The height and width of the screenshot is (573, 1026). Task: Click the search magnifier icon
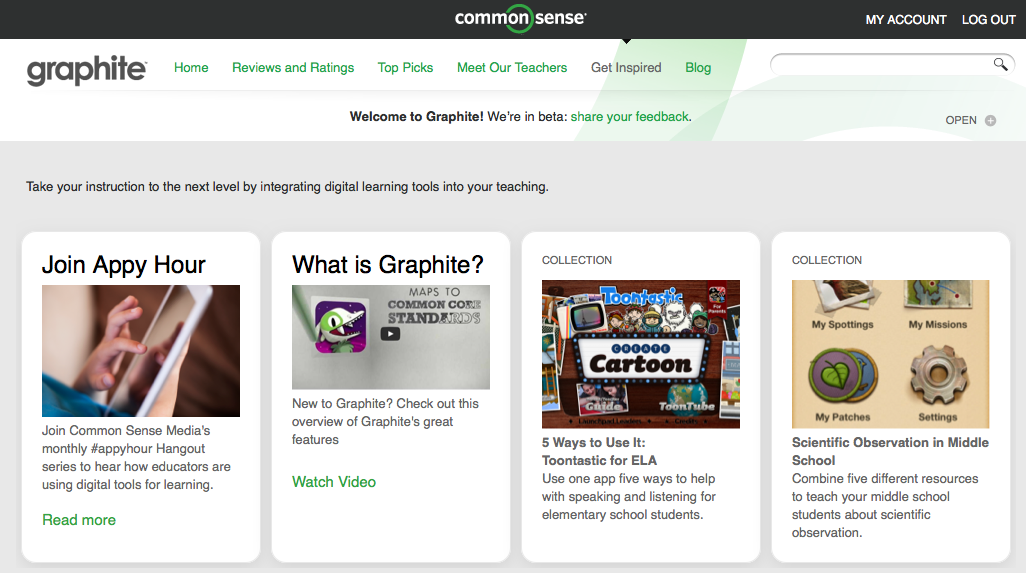(x=1000, y=63)
